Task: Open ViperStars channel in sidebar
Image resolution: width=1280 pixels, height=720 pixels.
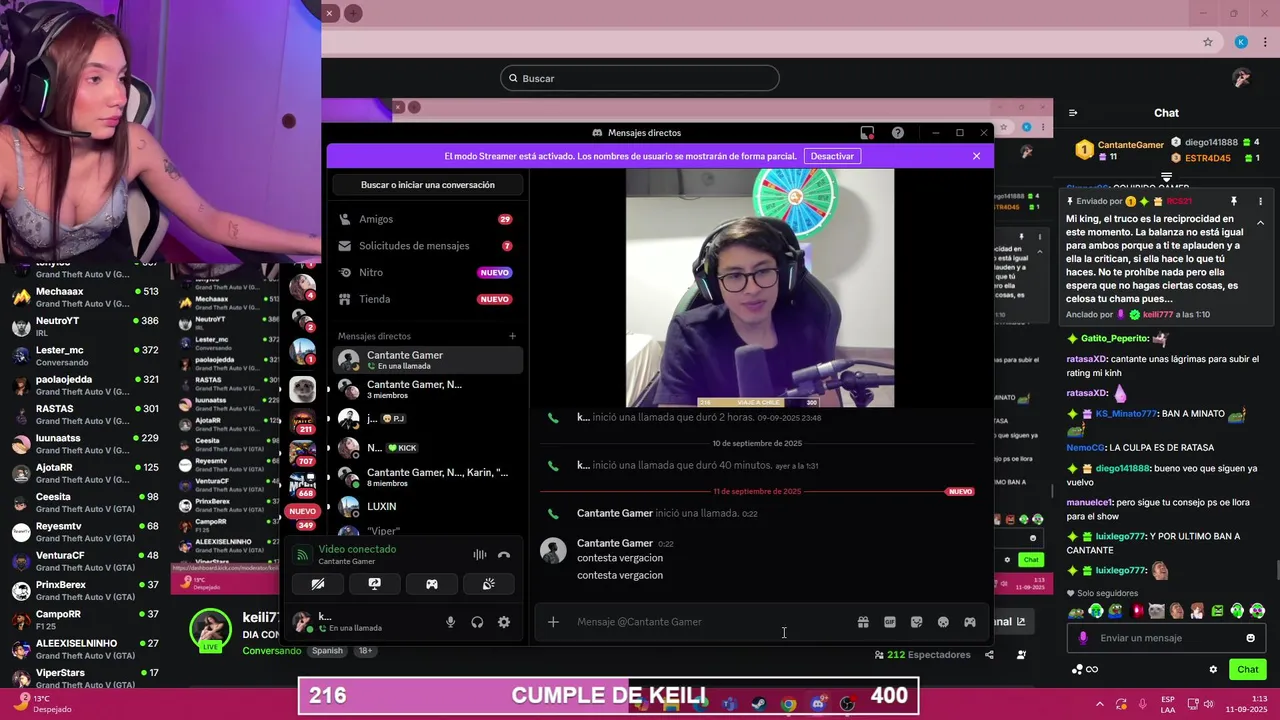Action: (x=85, y=678)
